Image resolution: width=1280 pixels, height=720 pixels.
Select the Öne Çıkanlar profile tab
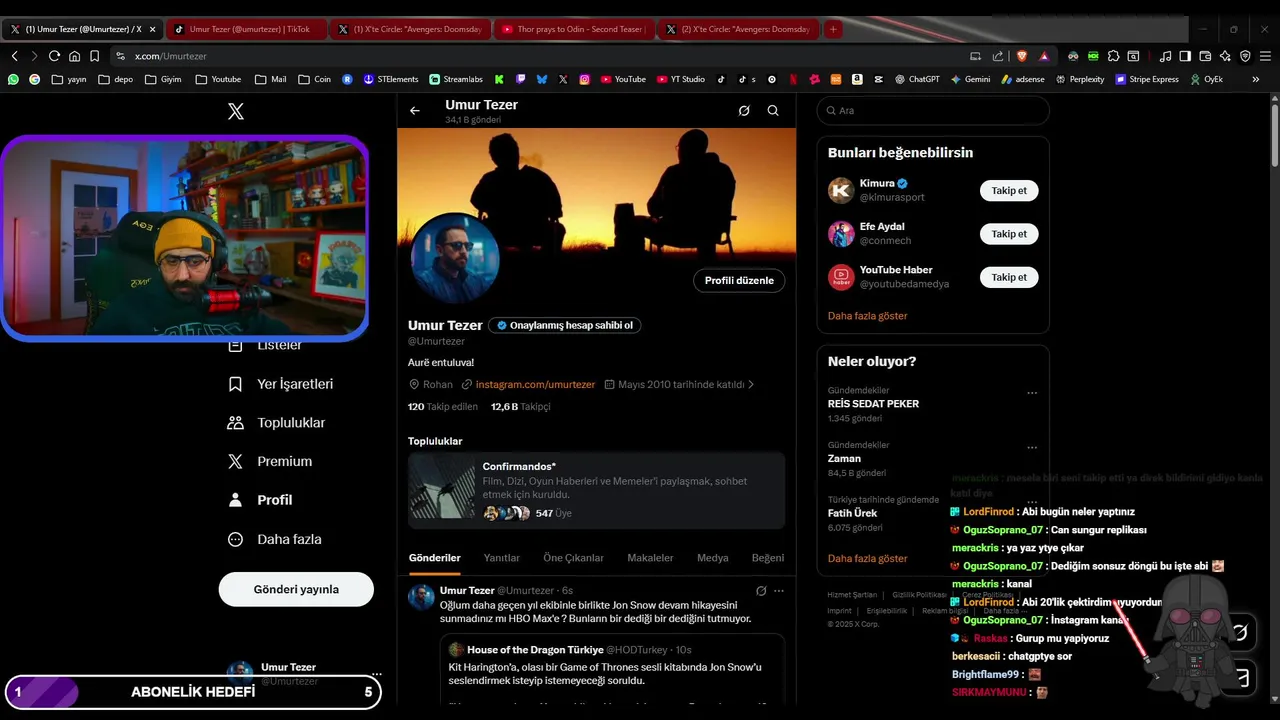[573, 558]
